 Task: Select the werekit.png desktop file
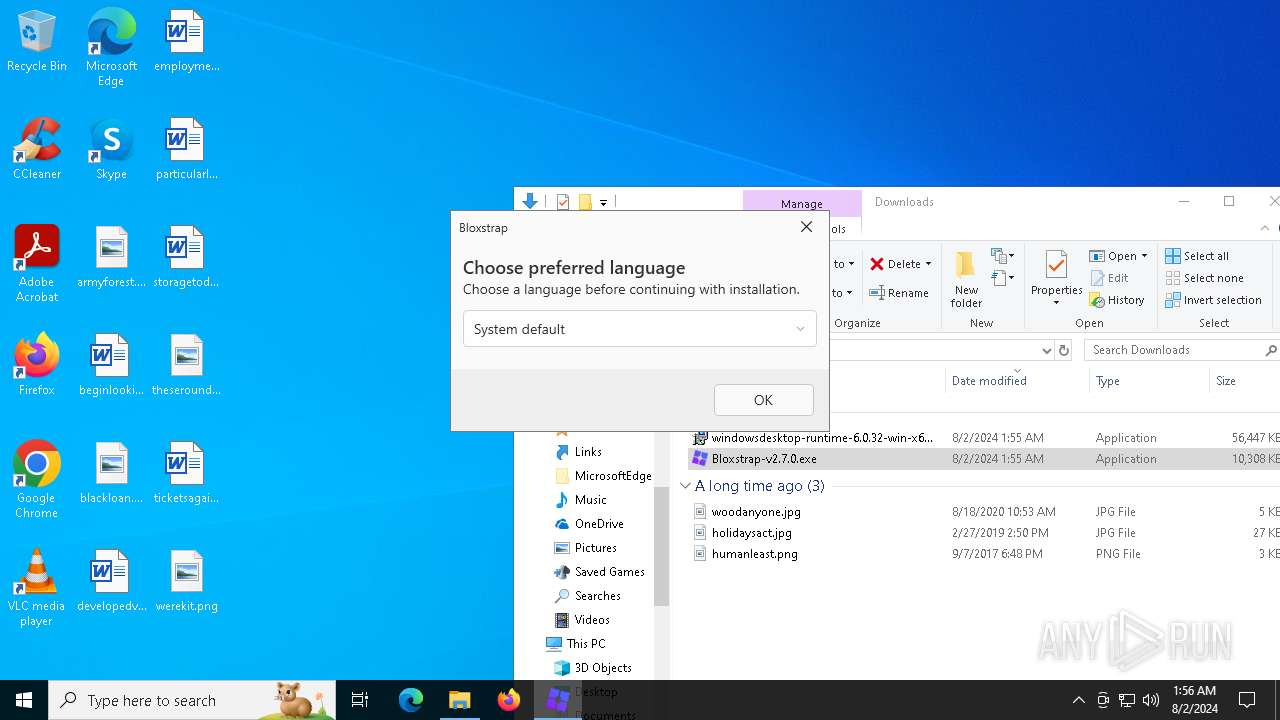click(x=186, y=582)
